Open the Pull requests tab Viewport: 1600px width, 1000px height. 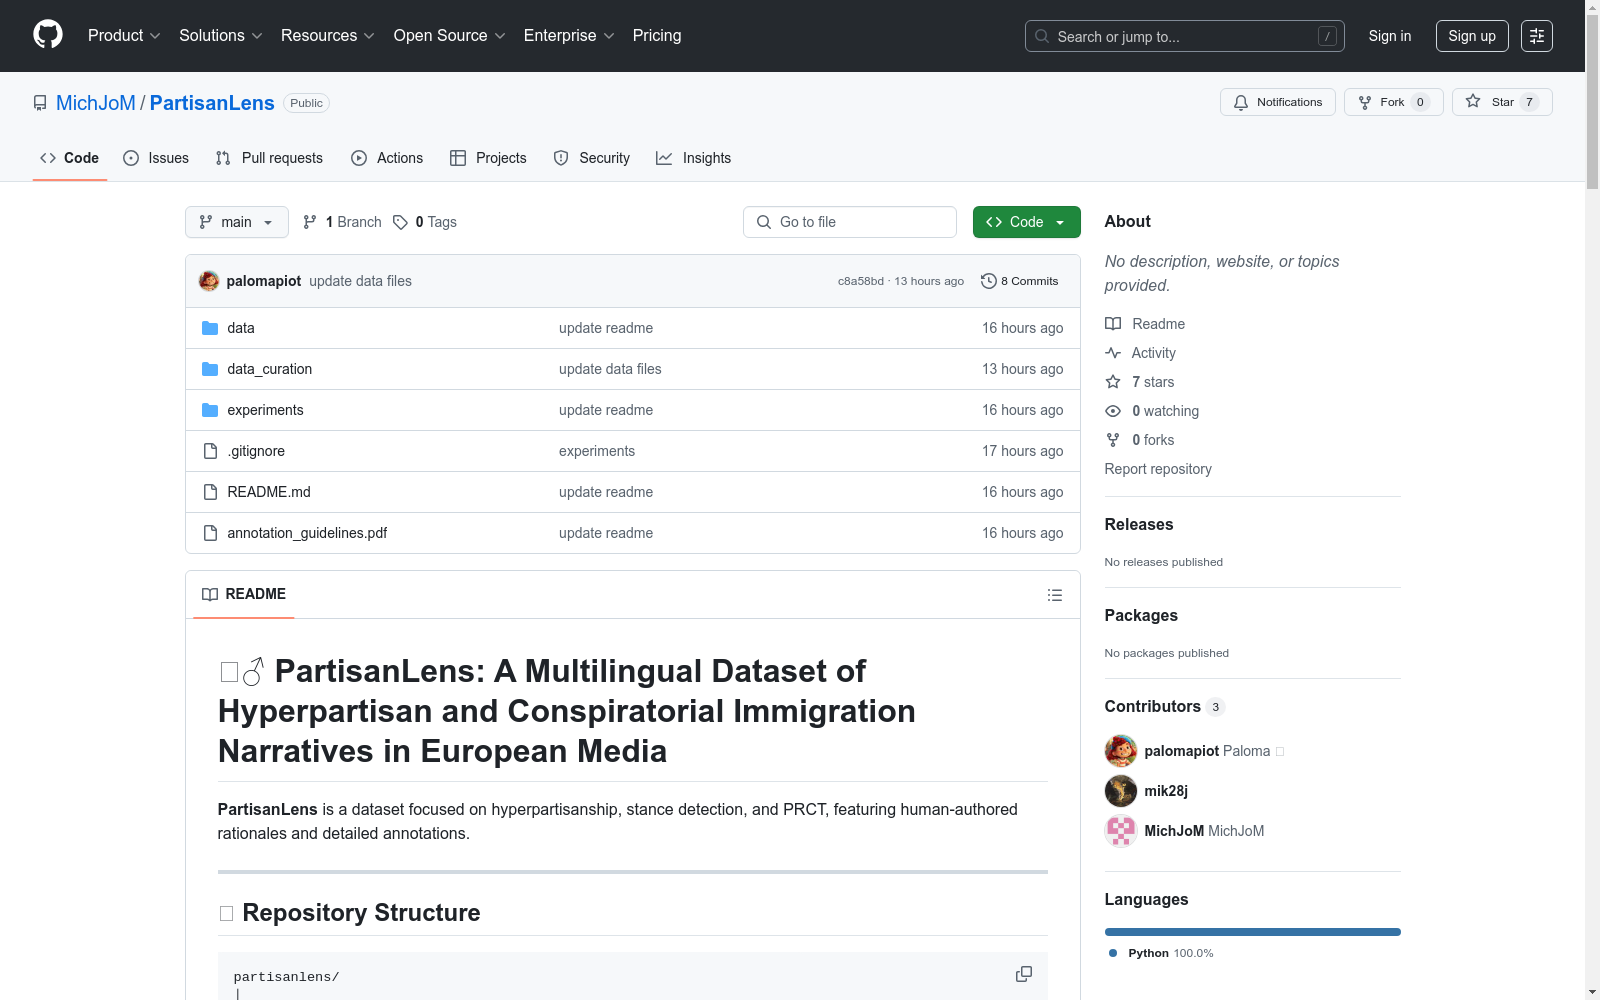[x=269, y=158]
